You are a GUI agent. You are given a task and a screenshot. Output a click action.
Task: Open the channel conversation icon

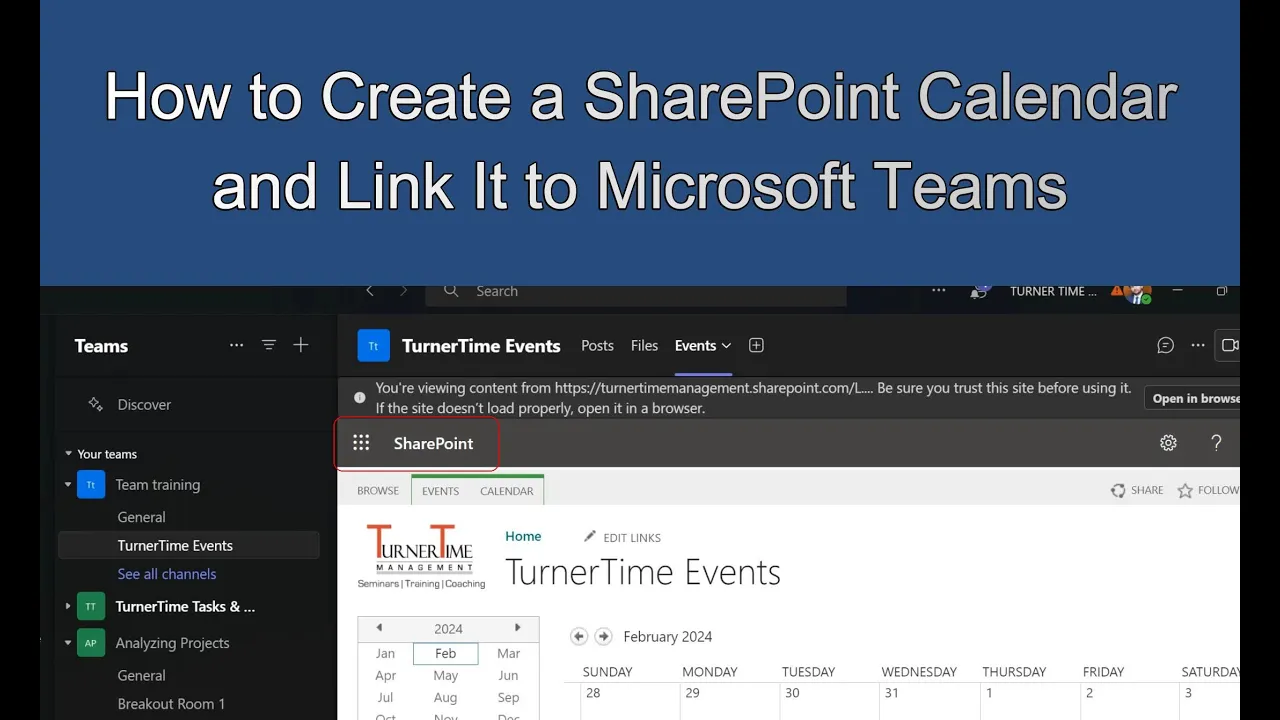click(x=1165, y=345)
